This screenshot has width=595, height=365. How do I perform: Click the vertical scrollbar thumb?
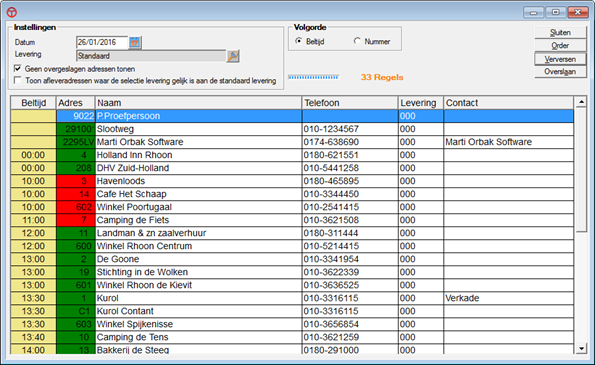pos(581,170)
